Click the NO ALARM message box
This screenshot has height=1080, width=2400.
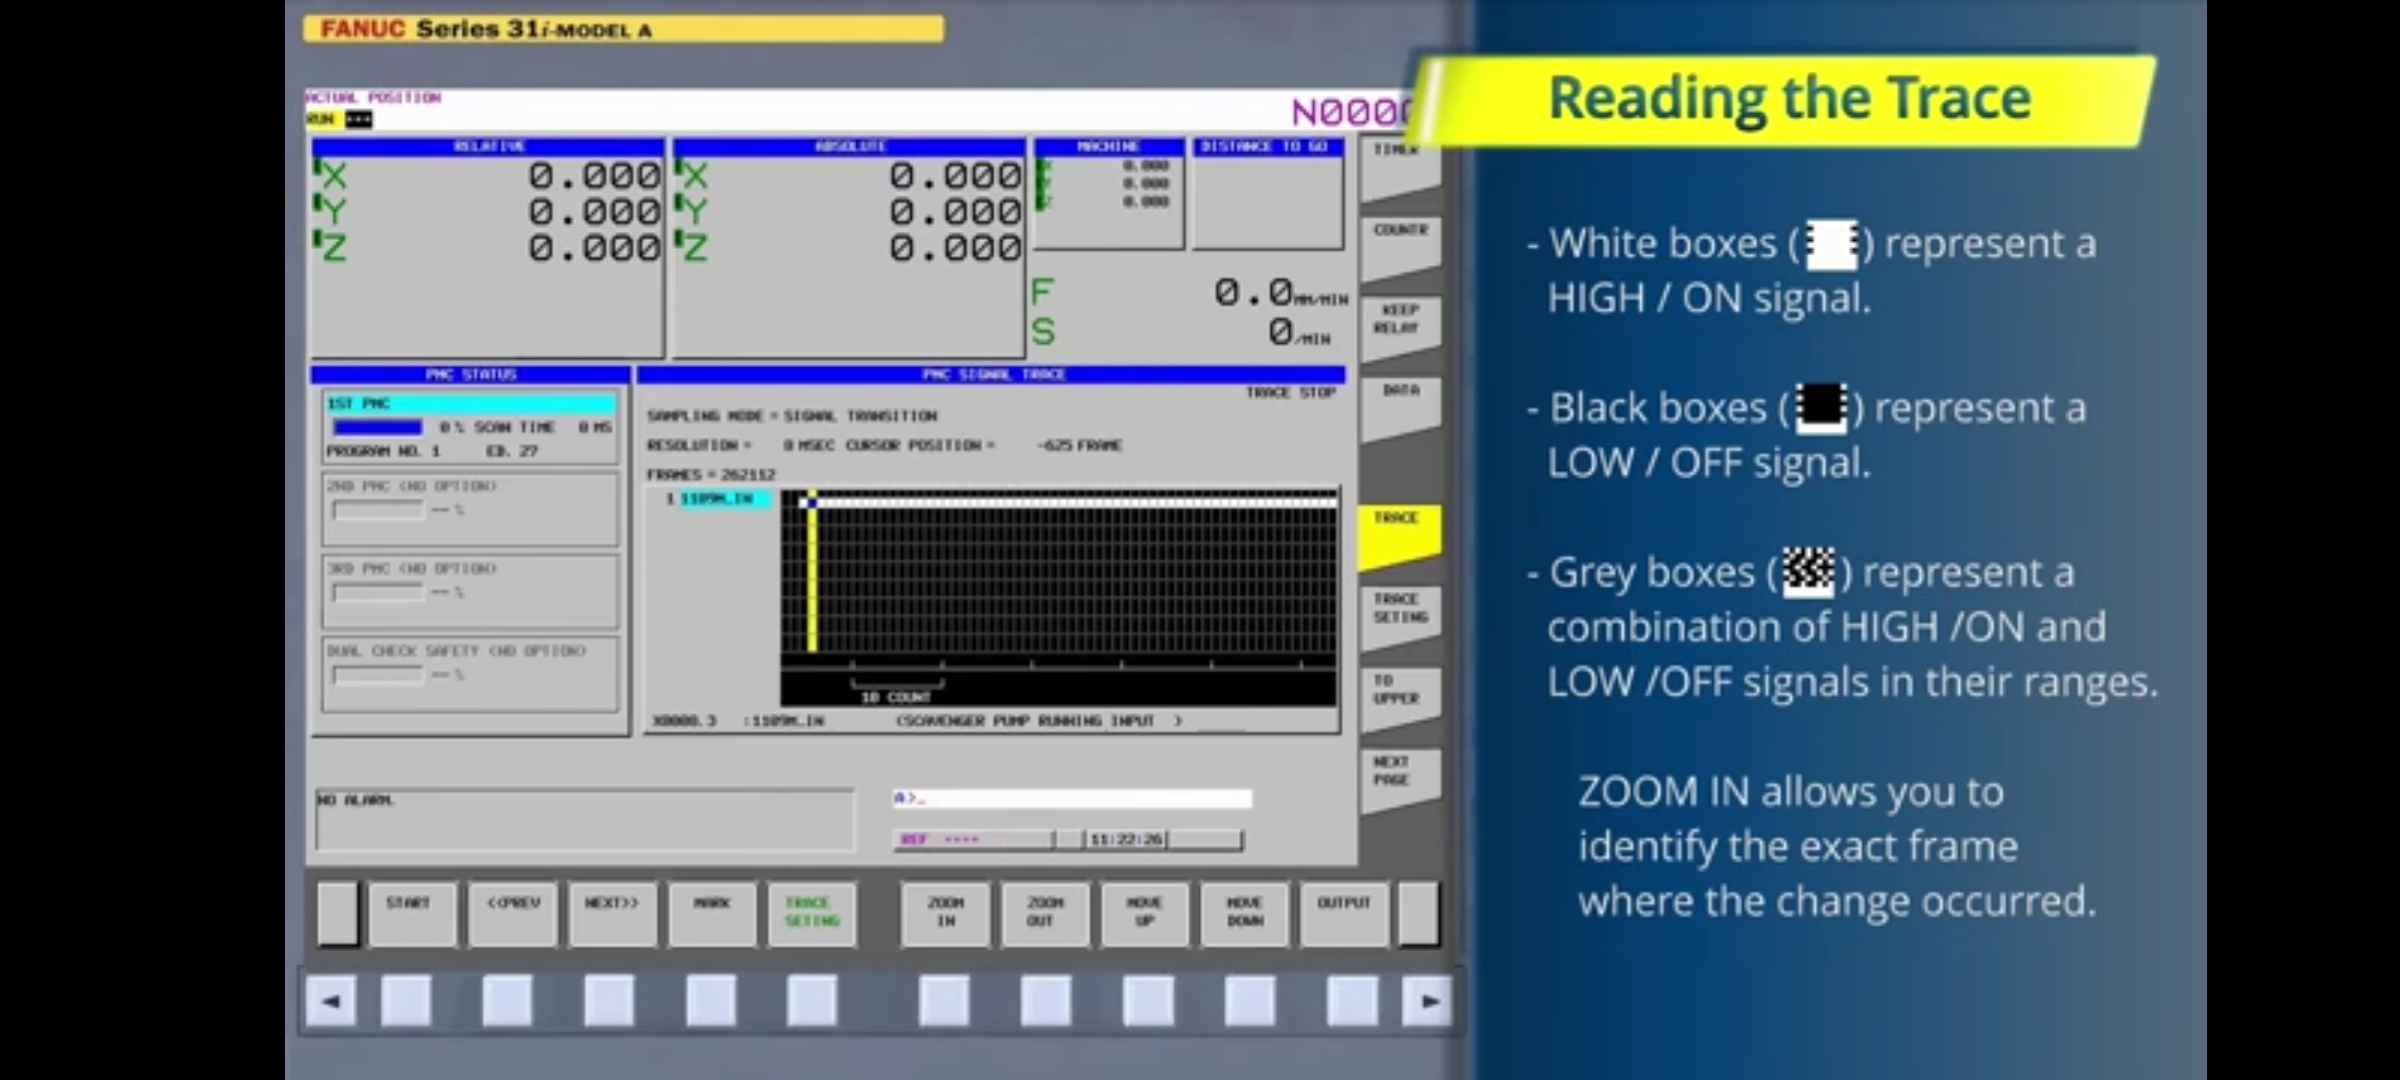click(x=585, y=819)
